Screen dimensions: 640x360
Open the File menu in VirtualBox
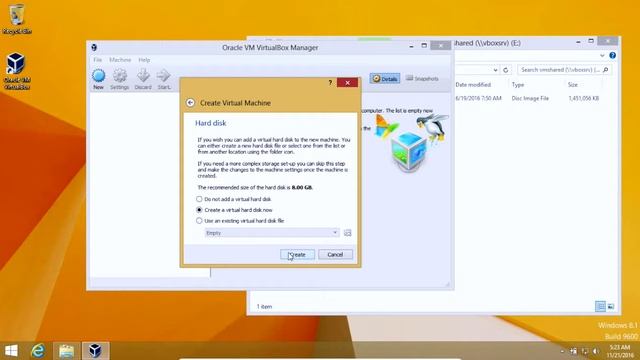(98, 60)
